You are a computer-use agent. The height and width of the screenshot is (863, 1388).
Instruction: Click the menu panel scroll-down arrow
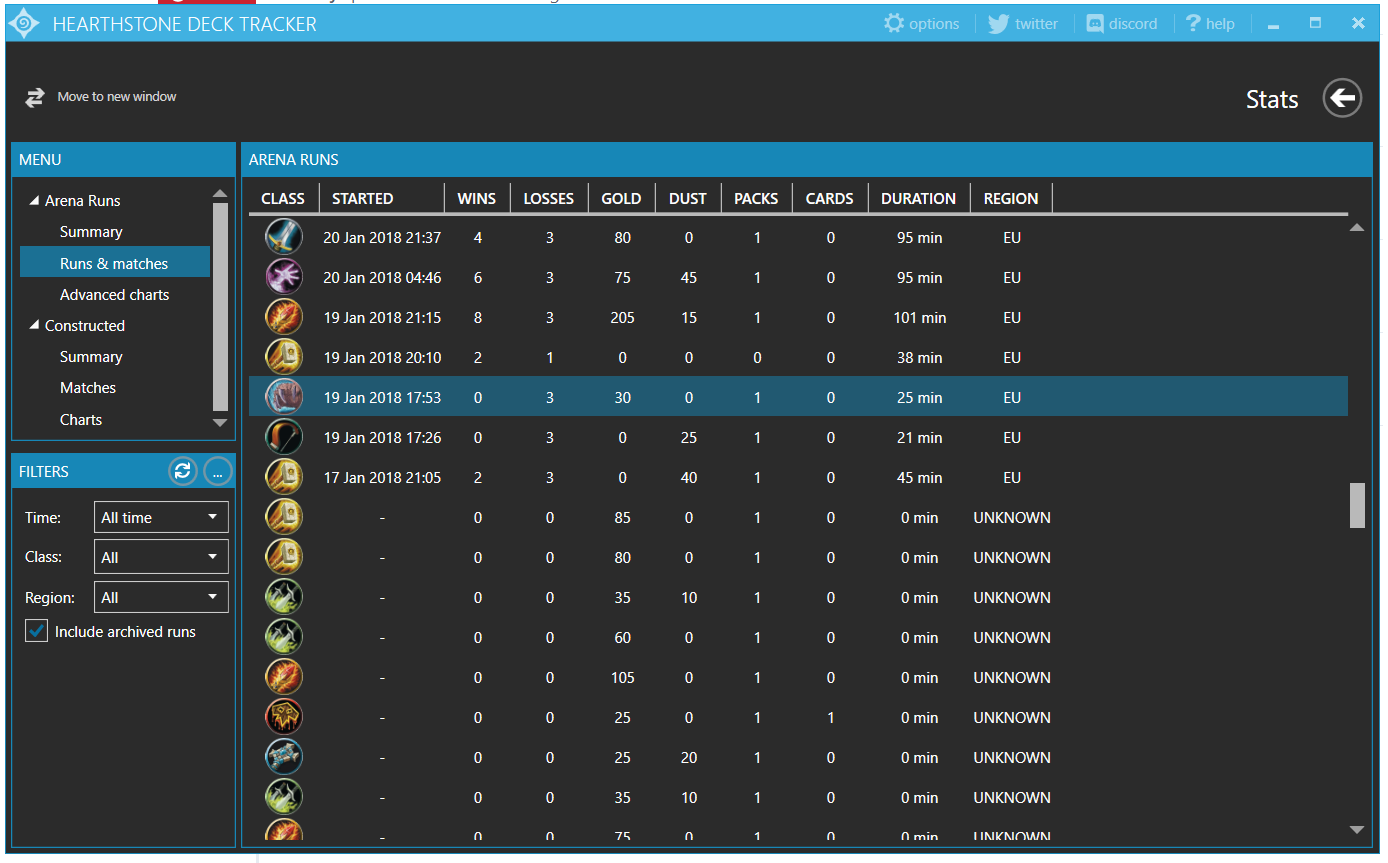(221, 423)
